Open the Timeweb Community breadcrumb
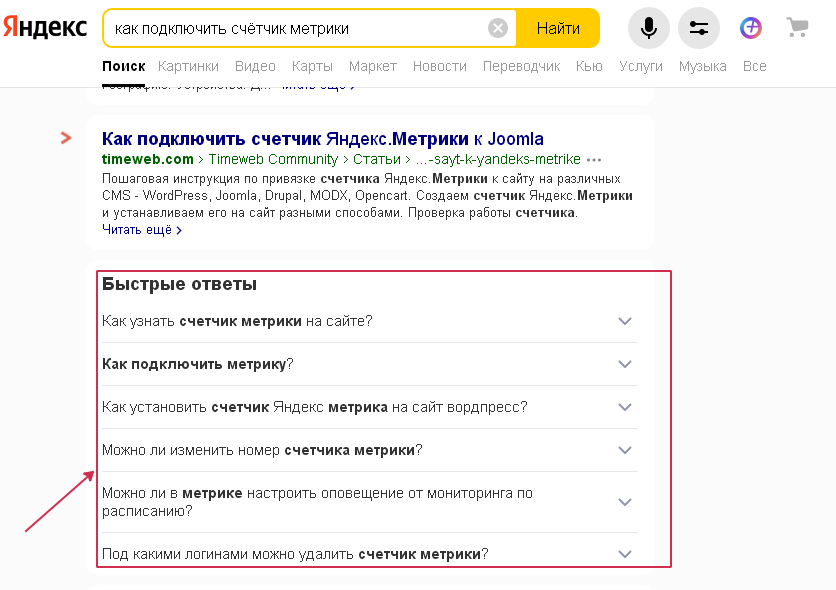The height and width of the screenshot is (590, 836). (x=273, y=159)
